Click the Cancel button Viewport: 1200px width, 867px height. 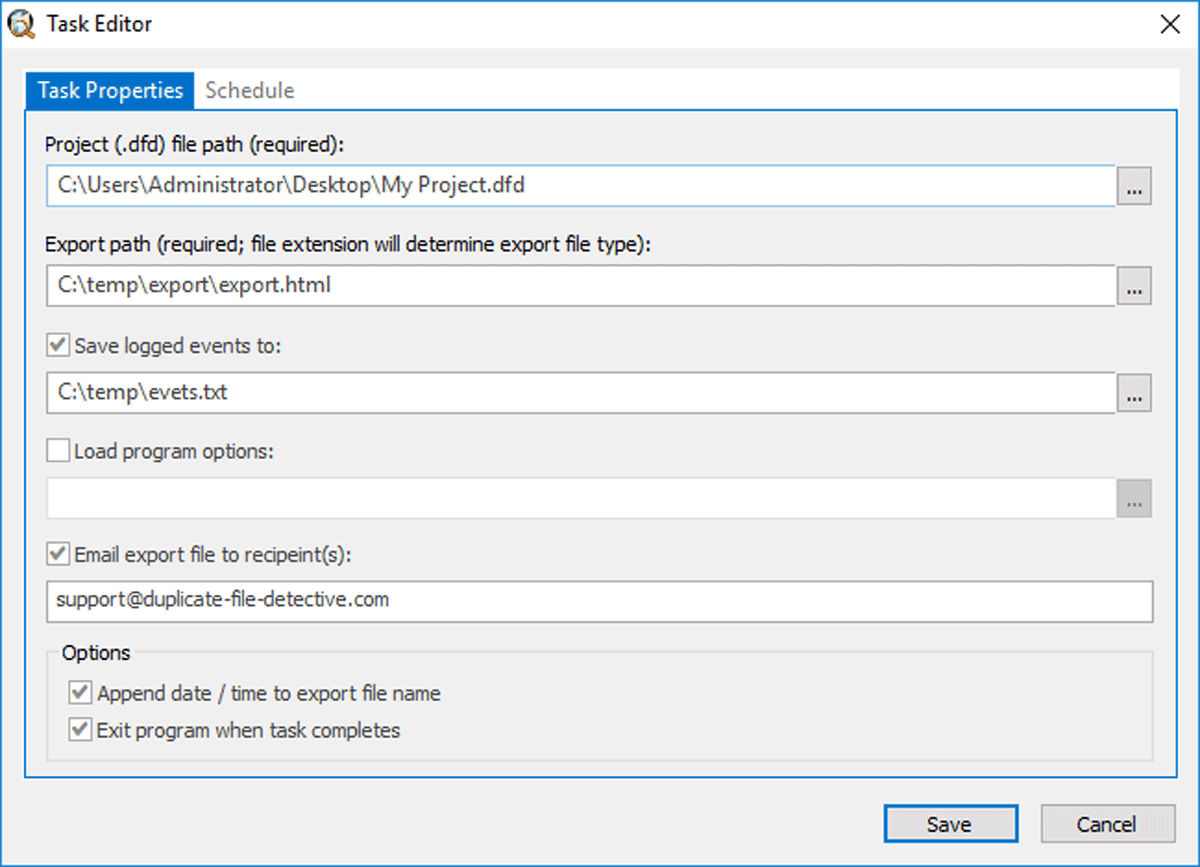[x=1107, y=823]
